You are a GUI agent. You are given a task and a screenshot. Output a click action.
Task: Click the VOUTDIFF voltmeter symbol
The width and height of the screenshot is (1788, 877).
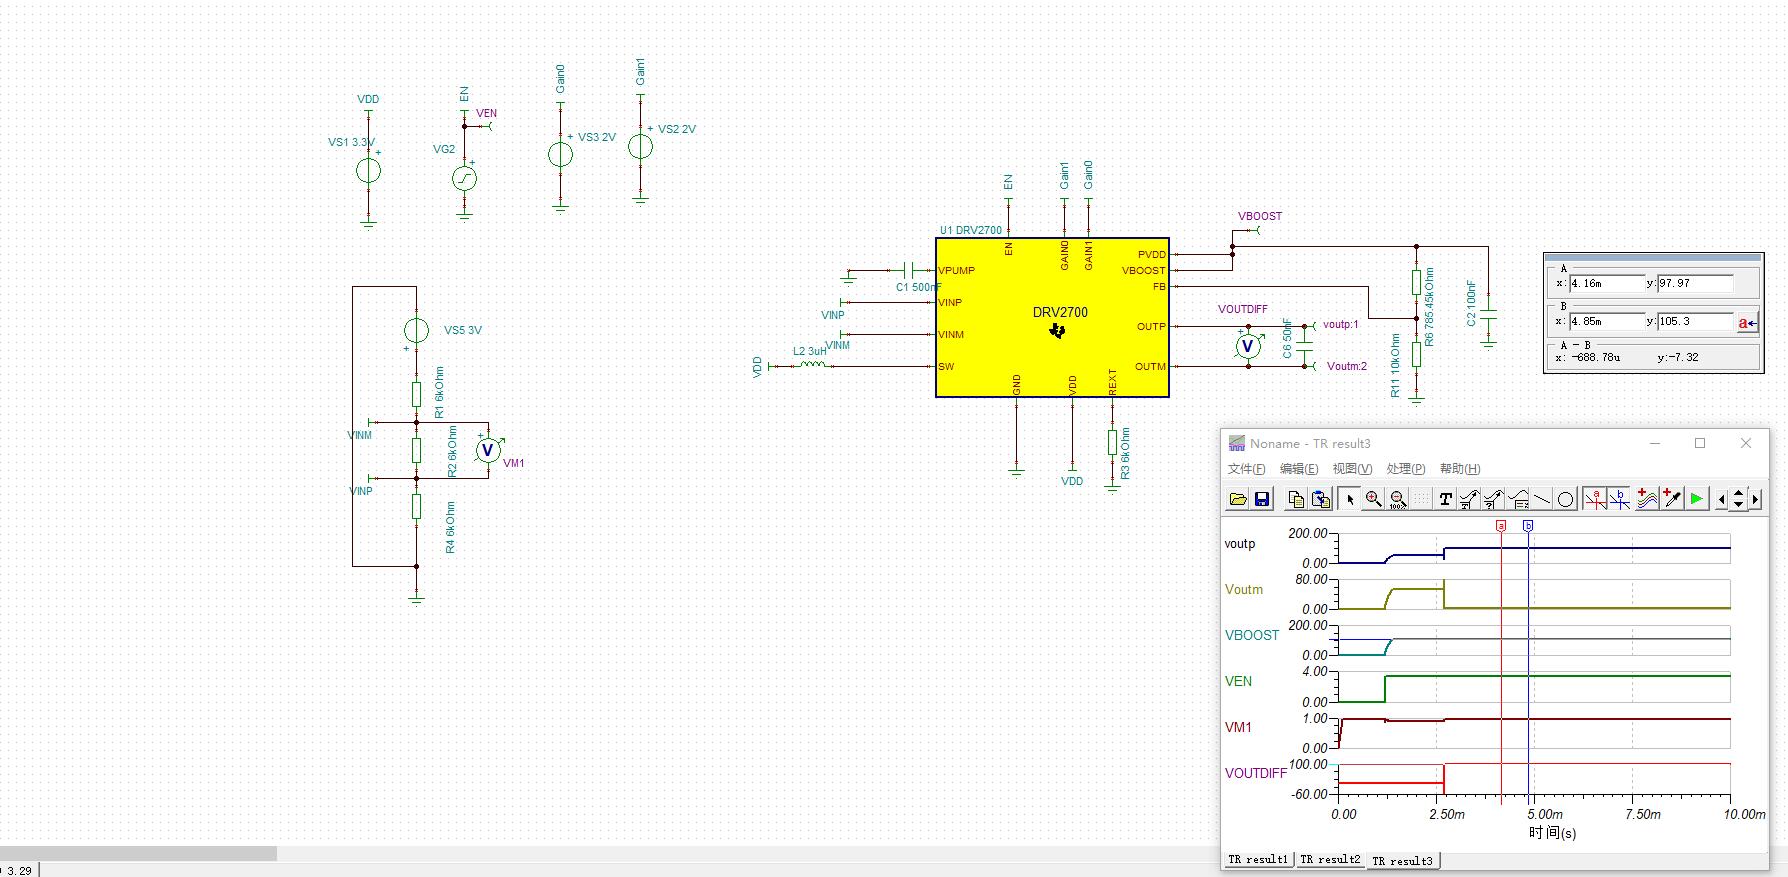[1248, 346]
